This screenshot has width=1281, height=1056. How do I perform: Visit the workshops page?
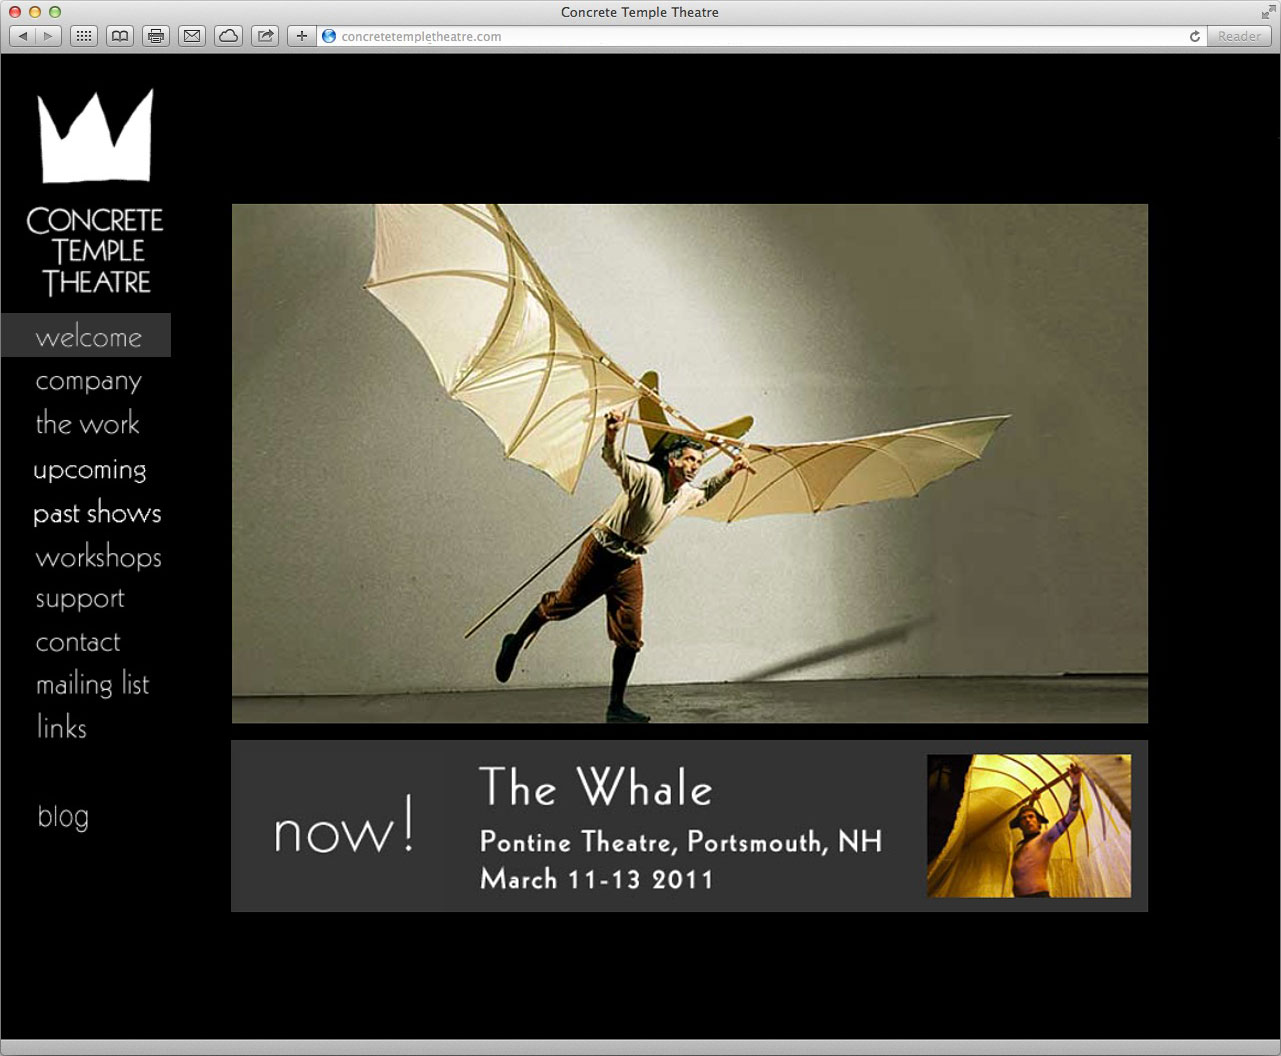98,557
